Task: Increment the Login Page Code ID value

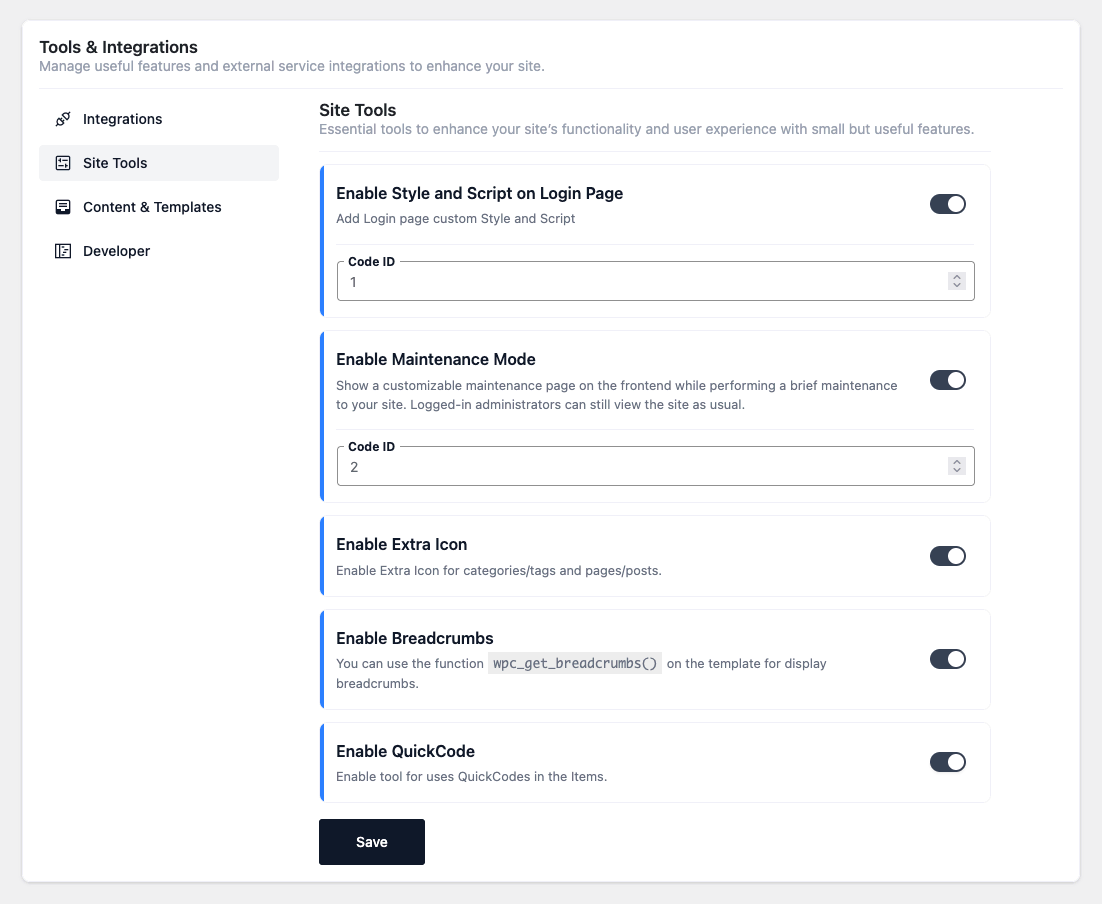Action: (x=957, y=278)
